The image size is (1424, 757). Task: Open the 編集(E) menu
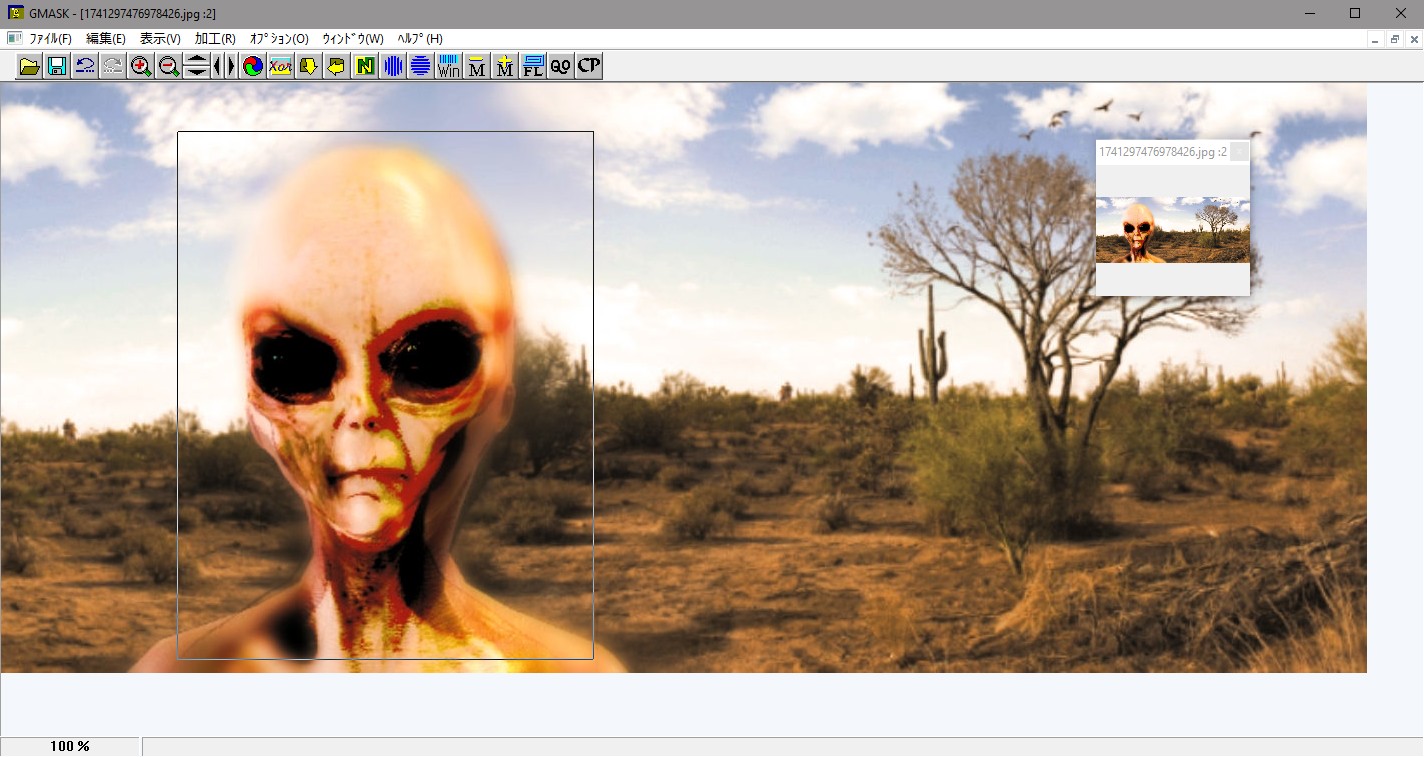coord(106,39)
